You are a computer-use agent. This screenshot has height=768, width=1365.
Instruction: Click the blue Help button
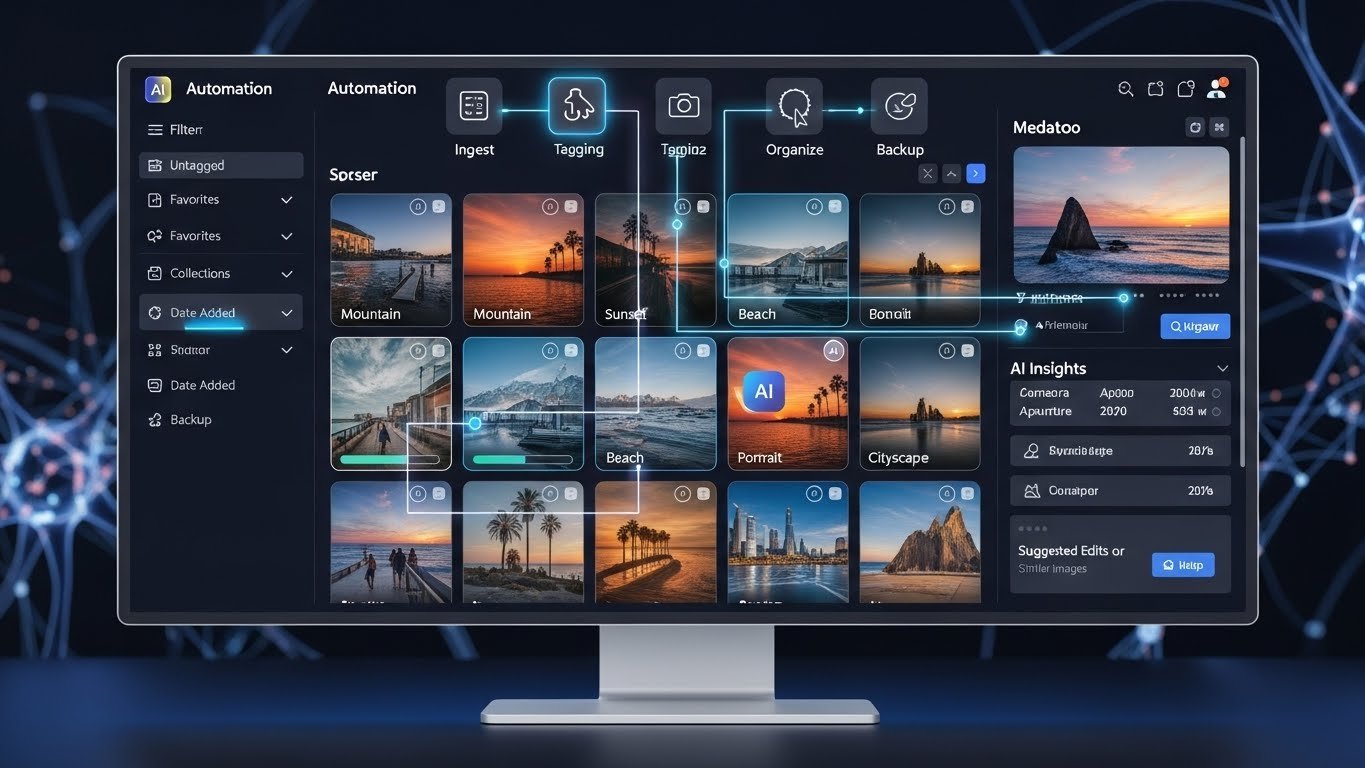(1183, 565)
